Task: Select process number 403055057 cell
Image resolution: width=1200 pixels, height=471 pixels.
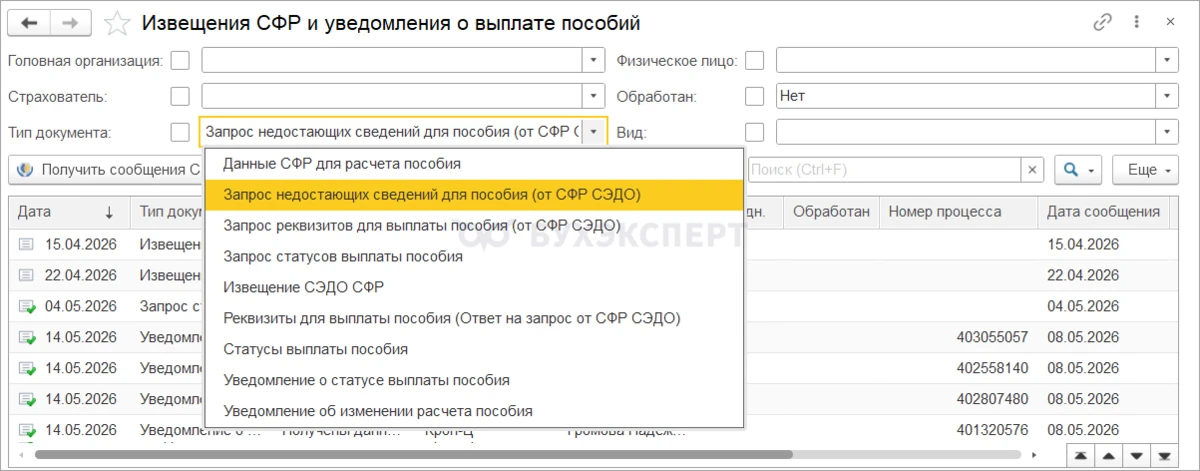Action: [958, 337]
